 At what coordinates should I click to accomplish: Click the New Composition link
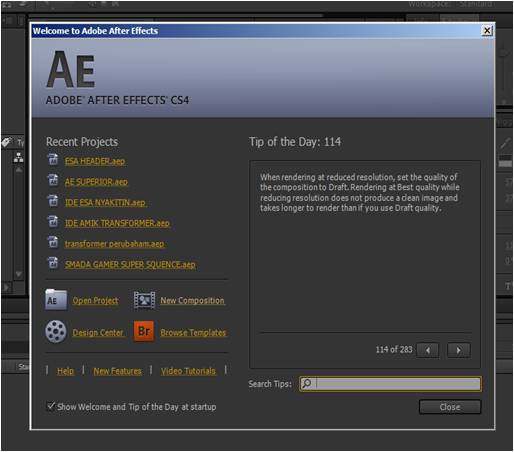192,301
